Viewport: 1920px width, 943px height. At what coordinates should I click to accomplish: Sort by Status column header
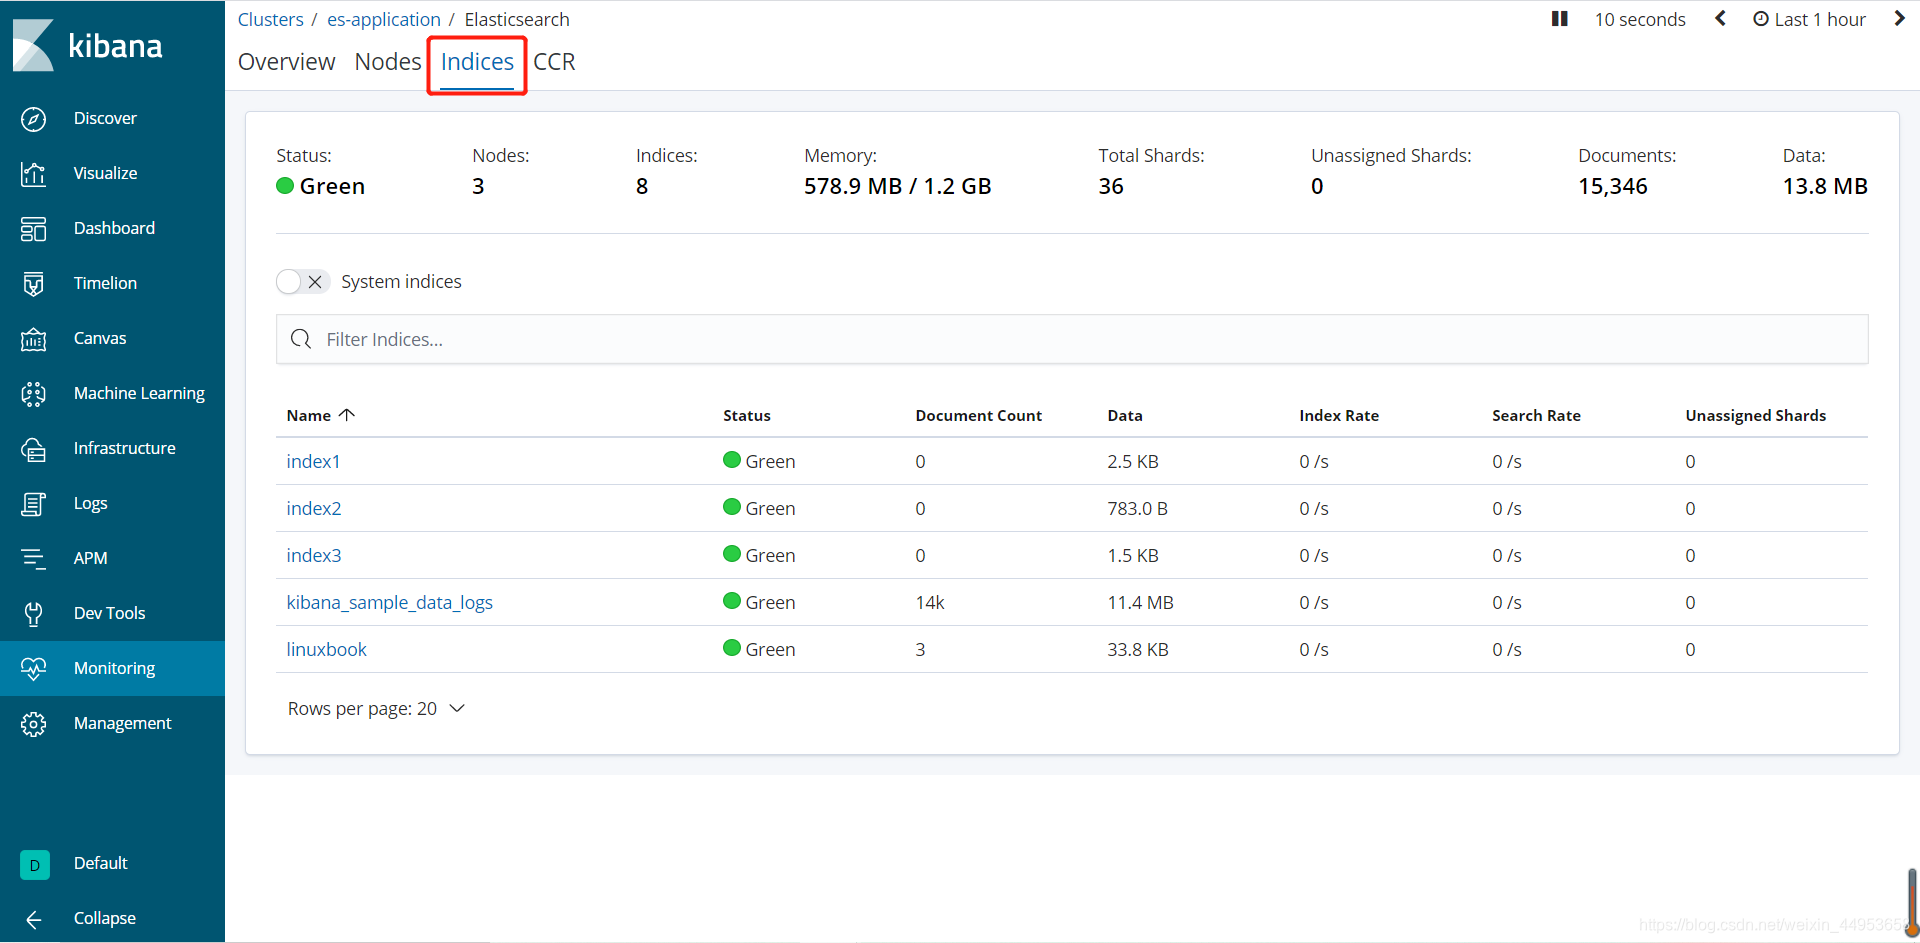pyautogui.click(x=747, y=416)
